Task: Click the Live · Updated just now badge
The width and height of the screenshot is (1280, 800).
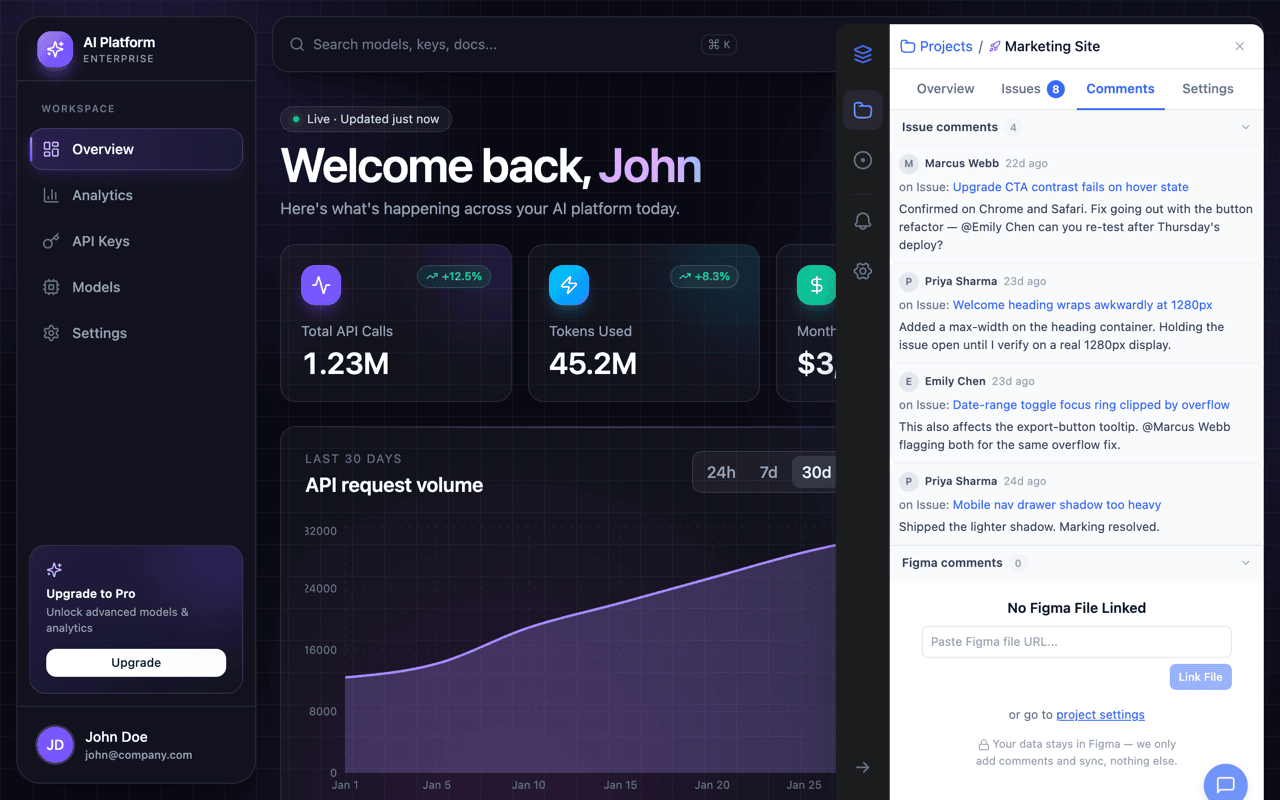Action: 366,119
